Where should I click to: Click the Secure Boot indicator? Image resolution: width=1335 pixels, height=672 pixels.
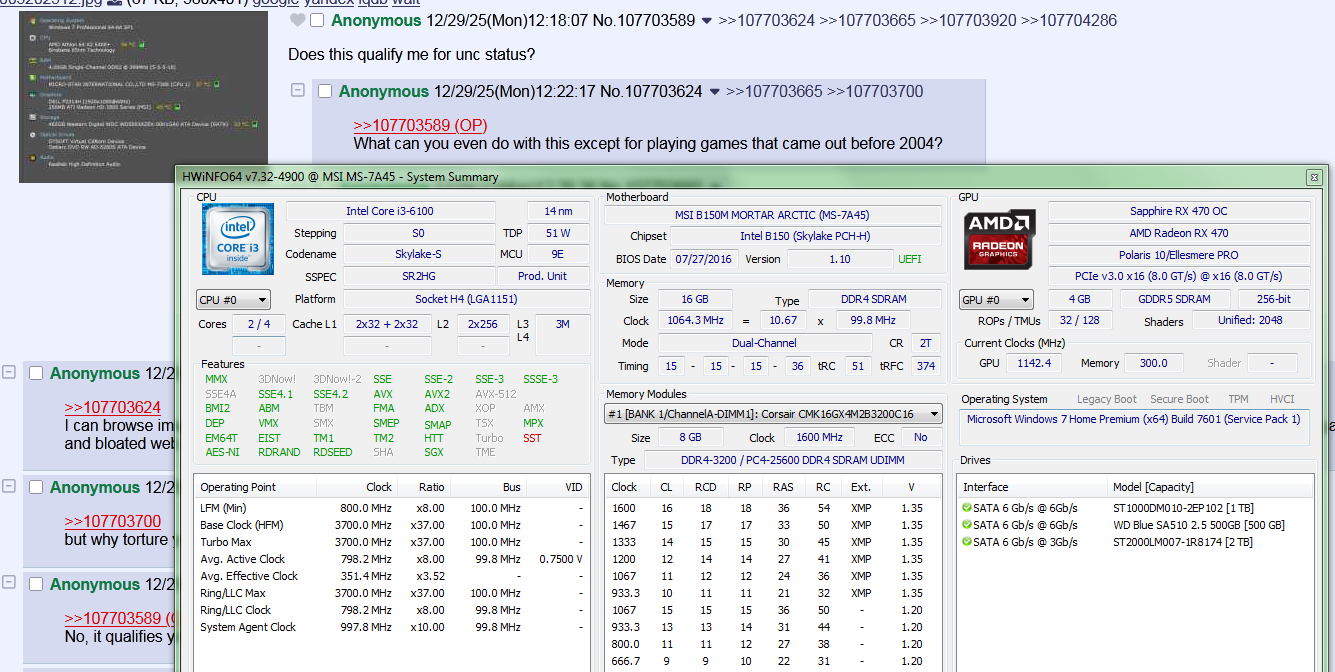(1179, 399)
